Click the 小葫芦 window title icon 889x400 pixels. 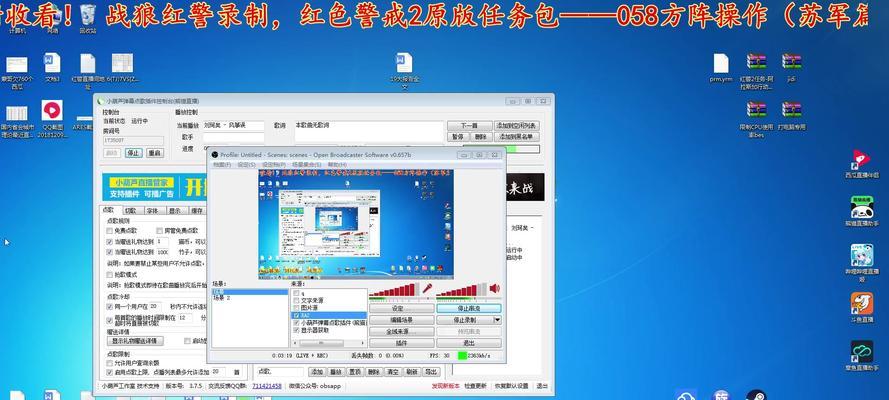point(101,101)
